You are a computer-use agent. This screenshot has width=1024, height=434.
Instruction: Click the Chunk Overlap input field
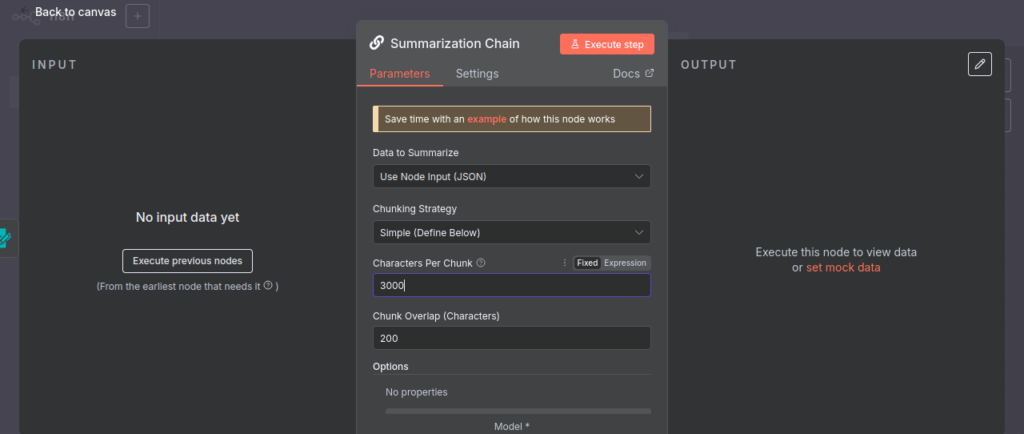point(511,338)
